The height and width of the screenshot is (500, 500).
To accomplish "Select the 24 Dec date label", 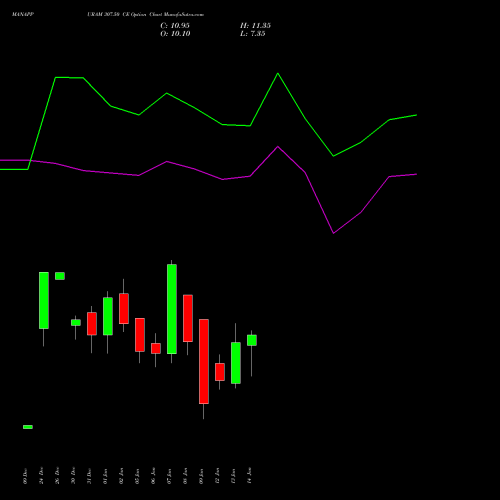I will click(x=42, y=476).
